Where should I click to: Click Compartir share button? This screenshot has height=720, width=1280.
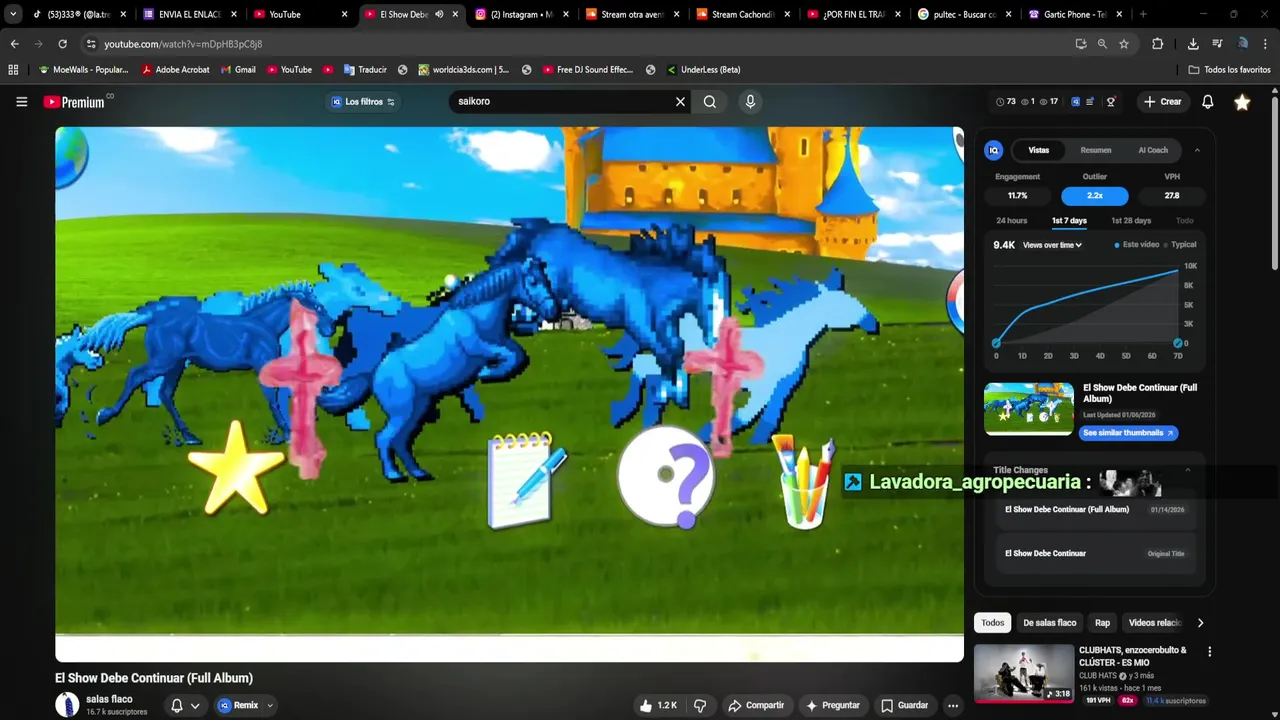[756, 705]
